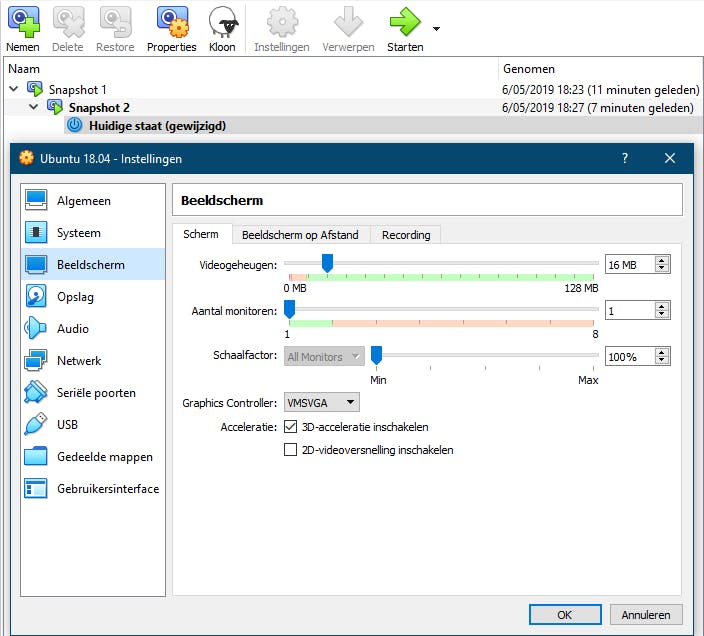
Task: Click the Schaalfactor slider handle
Action: [x=376, y=355]
